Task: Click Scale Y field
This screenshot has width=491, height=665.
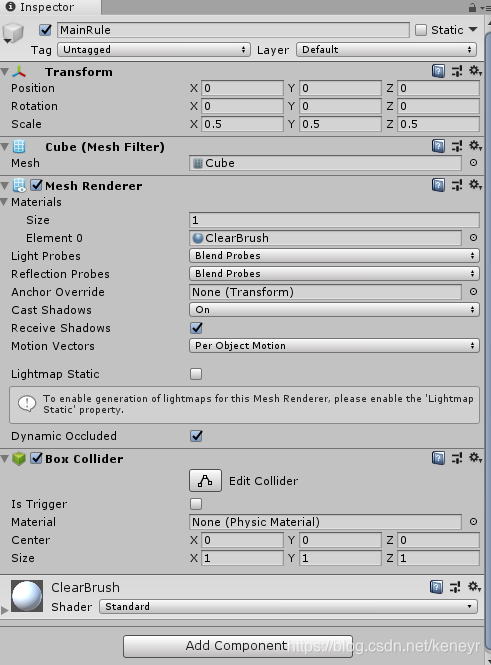Action: coord(340,124)
